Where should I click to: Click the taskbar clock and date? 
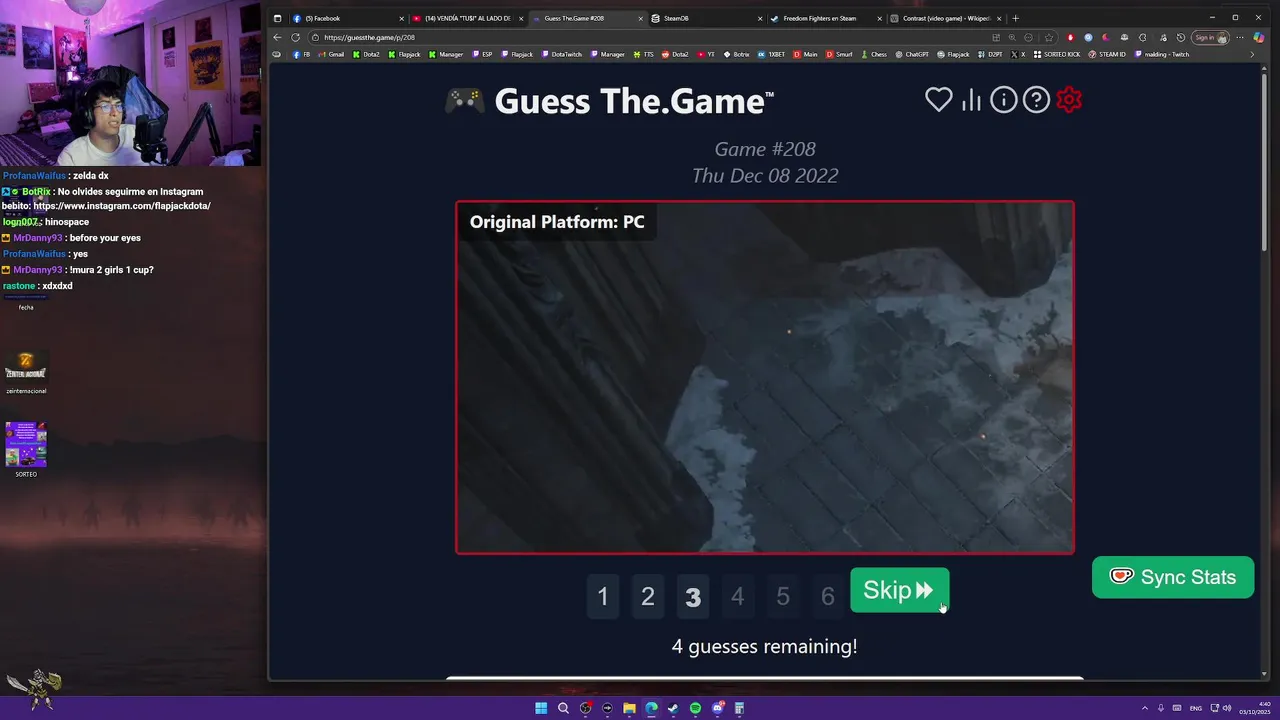click(1254, 708)
